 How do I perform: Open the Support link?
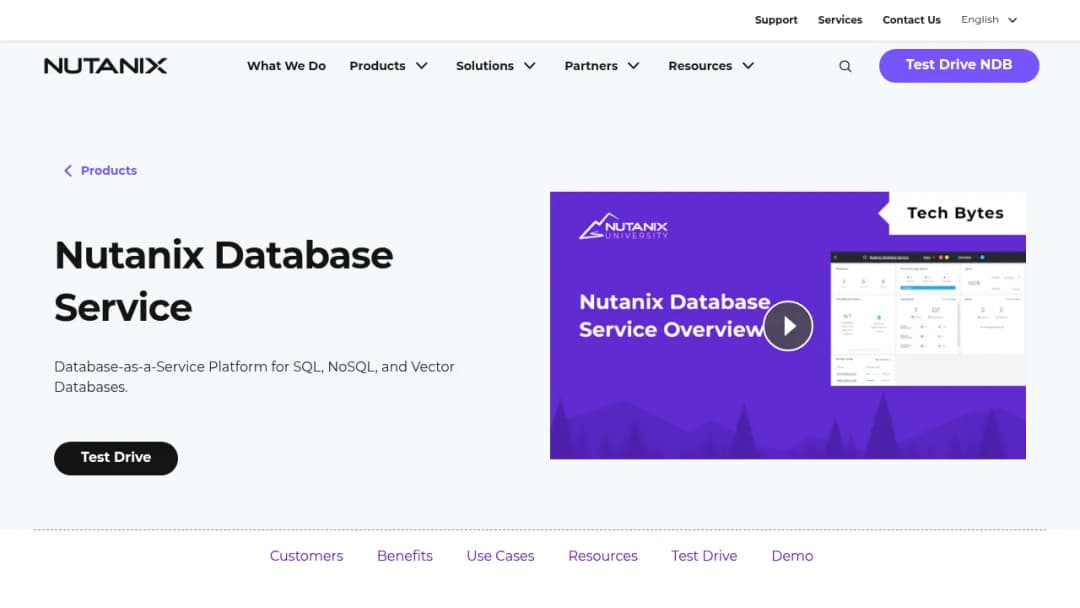click(776, 20)
